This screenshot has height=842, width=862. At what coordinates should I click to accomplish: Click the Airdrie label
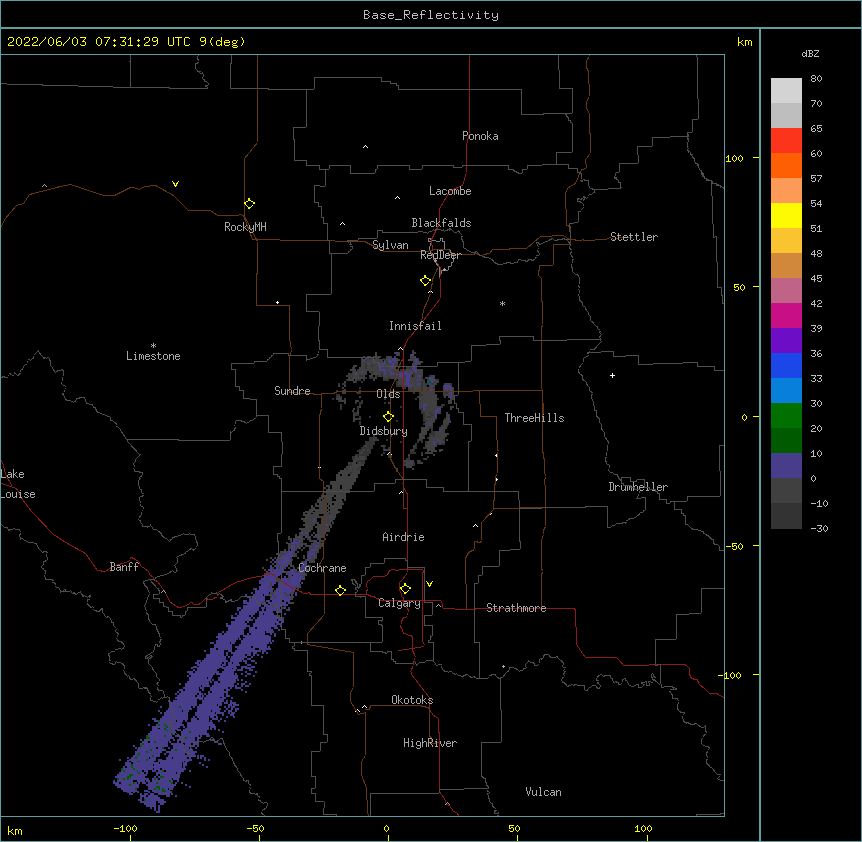(x=403, y=537)
